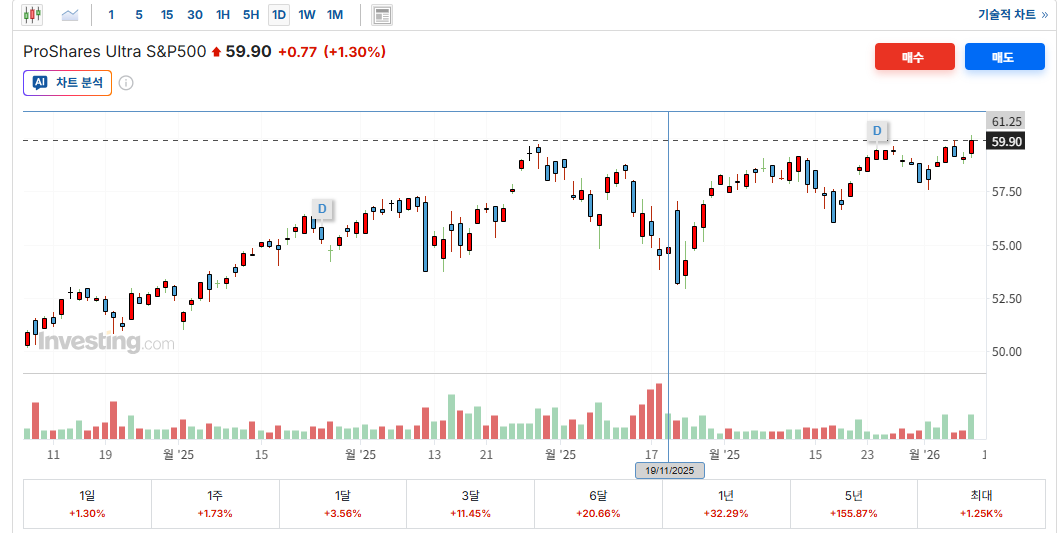Expand the 기술적 차트 link
Screen dimensions: 1058x533
1012,15
